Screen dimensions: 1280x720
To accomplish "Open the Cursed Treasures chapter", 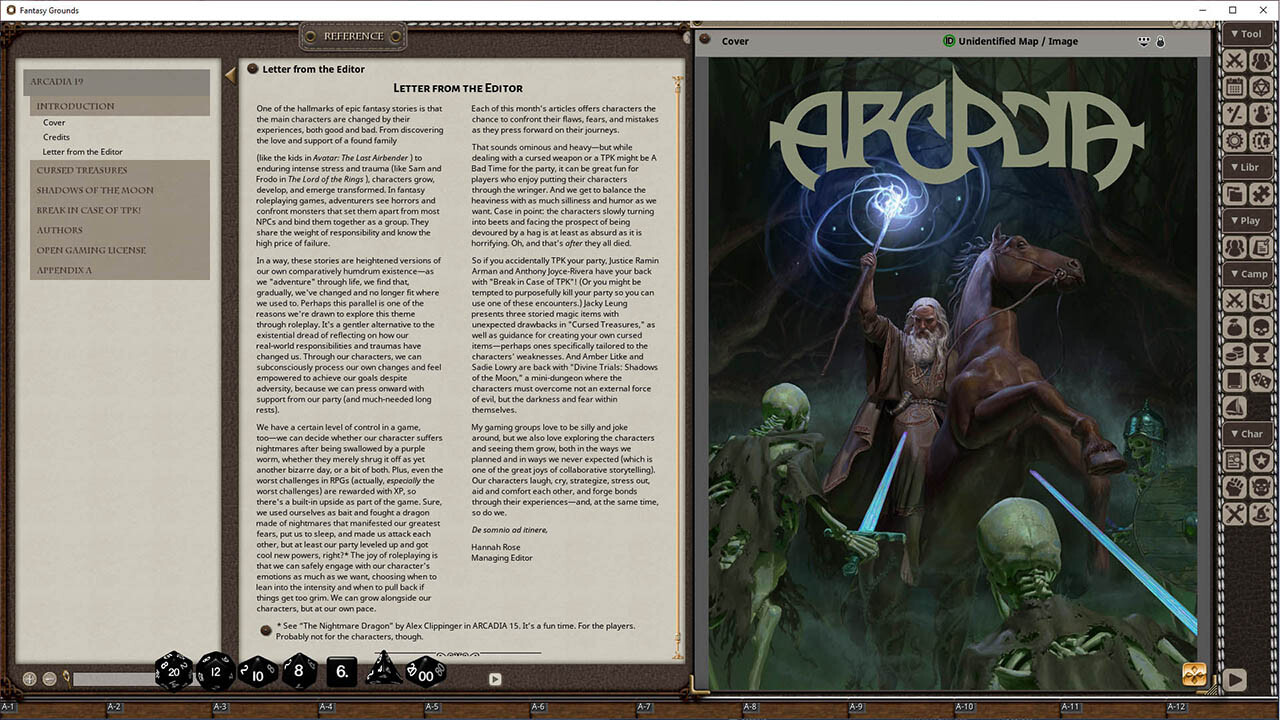I will point(82,170).
